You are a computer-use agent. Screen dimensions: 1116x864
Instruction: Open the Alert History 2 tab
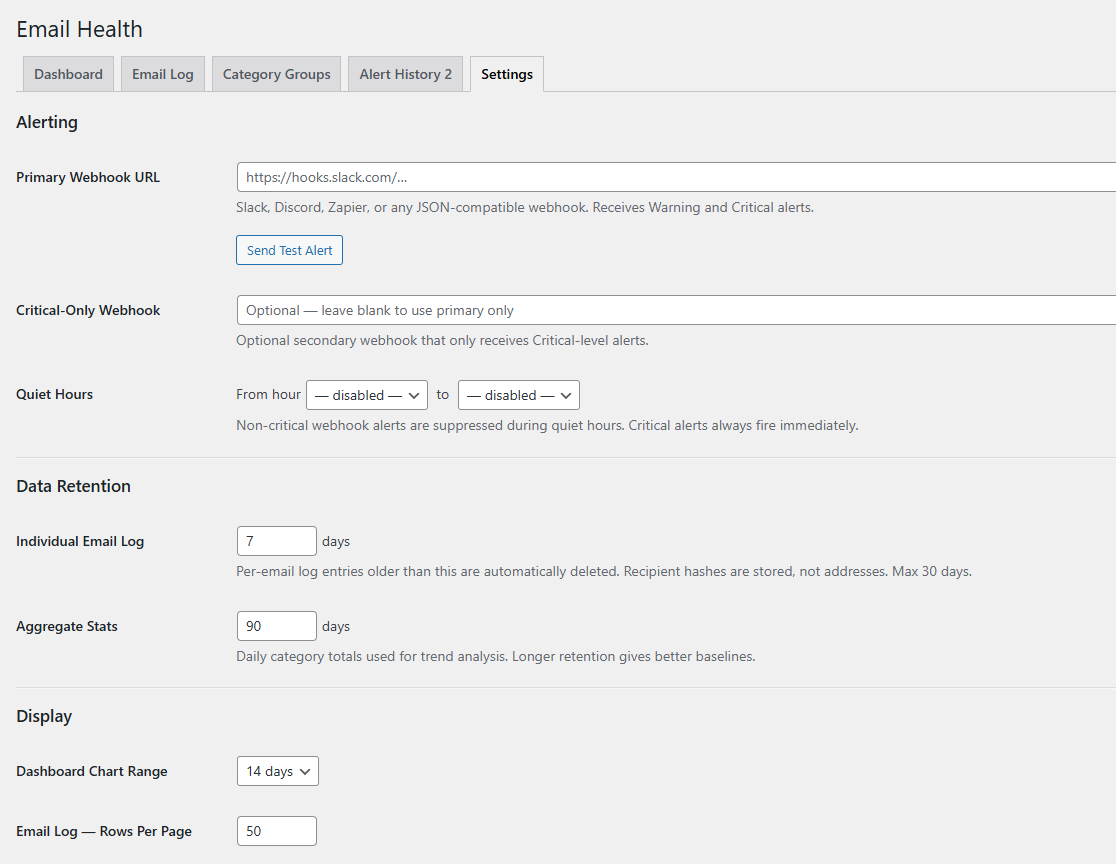click(x=405, y=73)
